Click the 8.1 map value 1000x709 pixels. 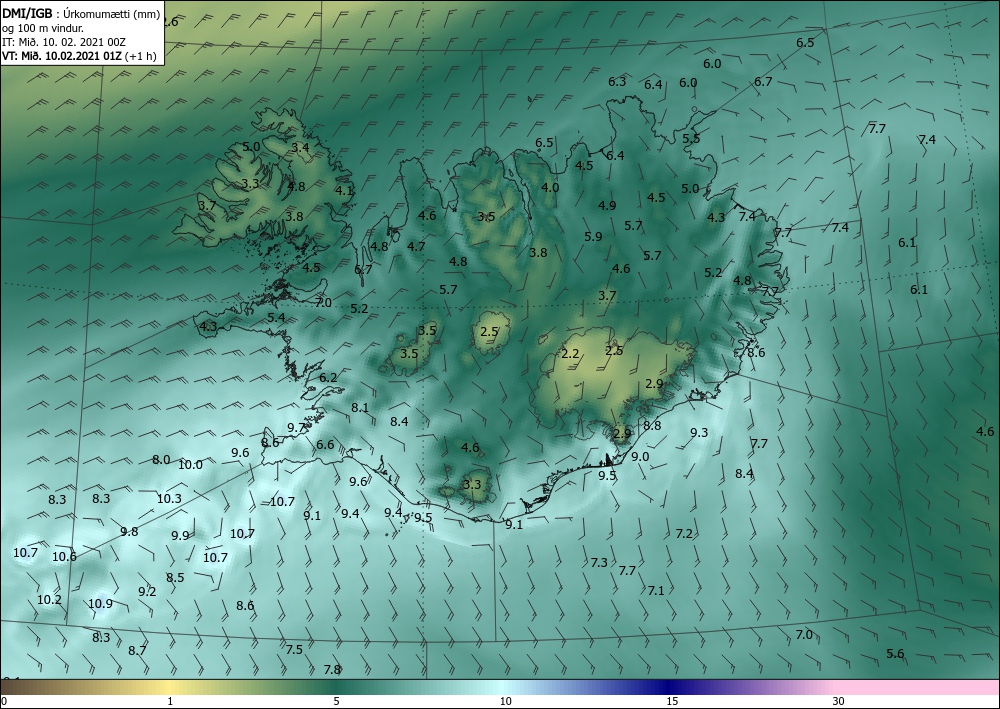[x=360, y=407]
